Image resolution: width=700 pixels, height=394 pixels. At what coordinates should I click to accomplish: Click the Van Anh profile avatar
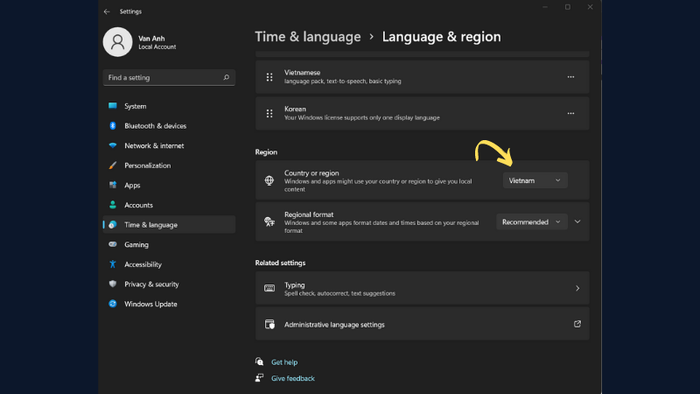click(x=117, y=42)
